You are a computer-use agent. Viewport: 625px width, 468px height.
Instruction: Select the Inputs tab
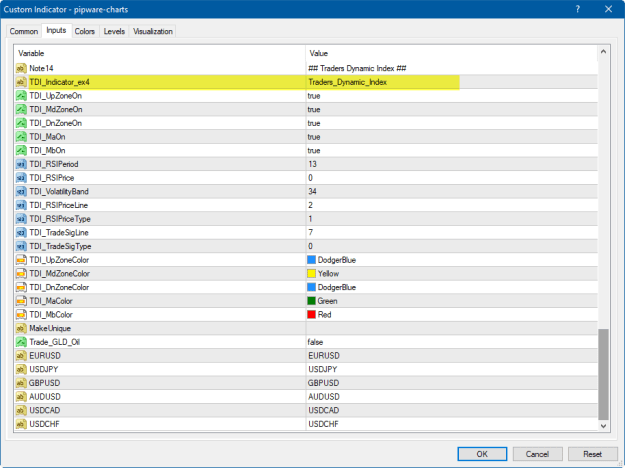56,30
